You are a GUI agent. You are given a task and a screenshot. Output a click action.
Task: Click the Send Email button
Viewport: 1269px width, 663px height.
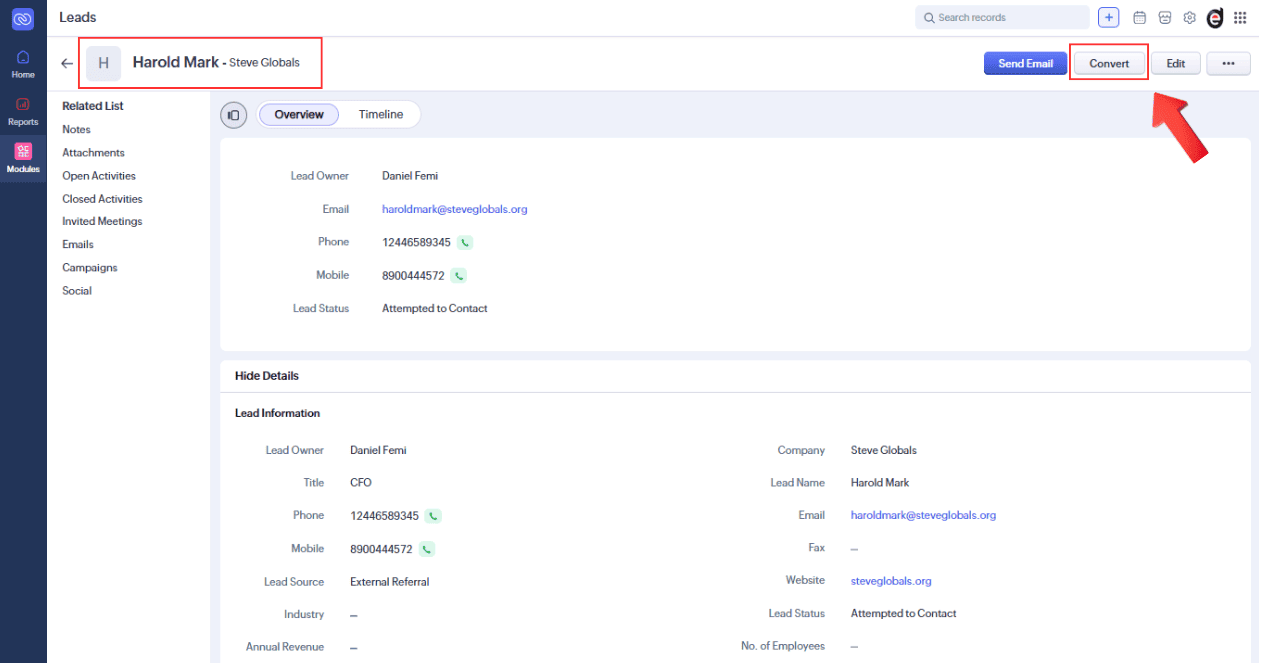[1025, 62]
